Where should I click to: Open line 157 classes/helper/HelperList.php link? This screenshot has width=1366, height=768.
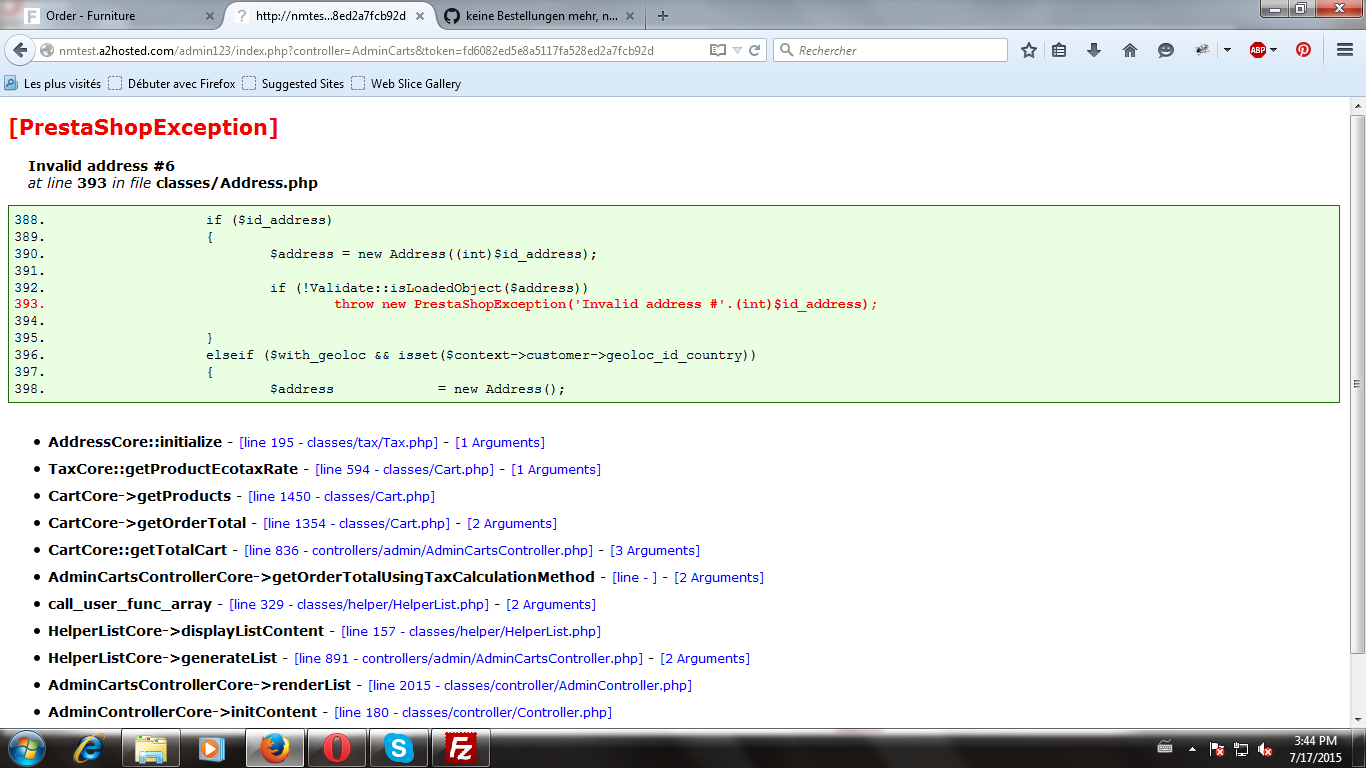click(471, 631)
